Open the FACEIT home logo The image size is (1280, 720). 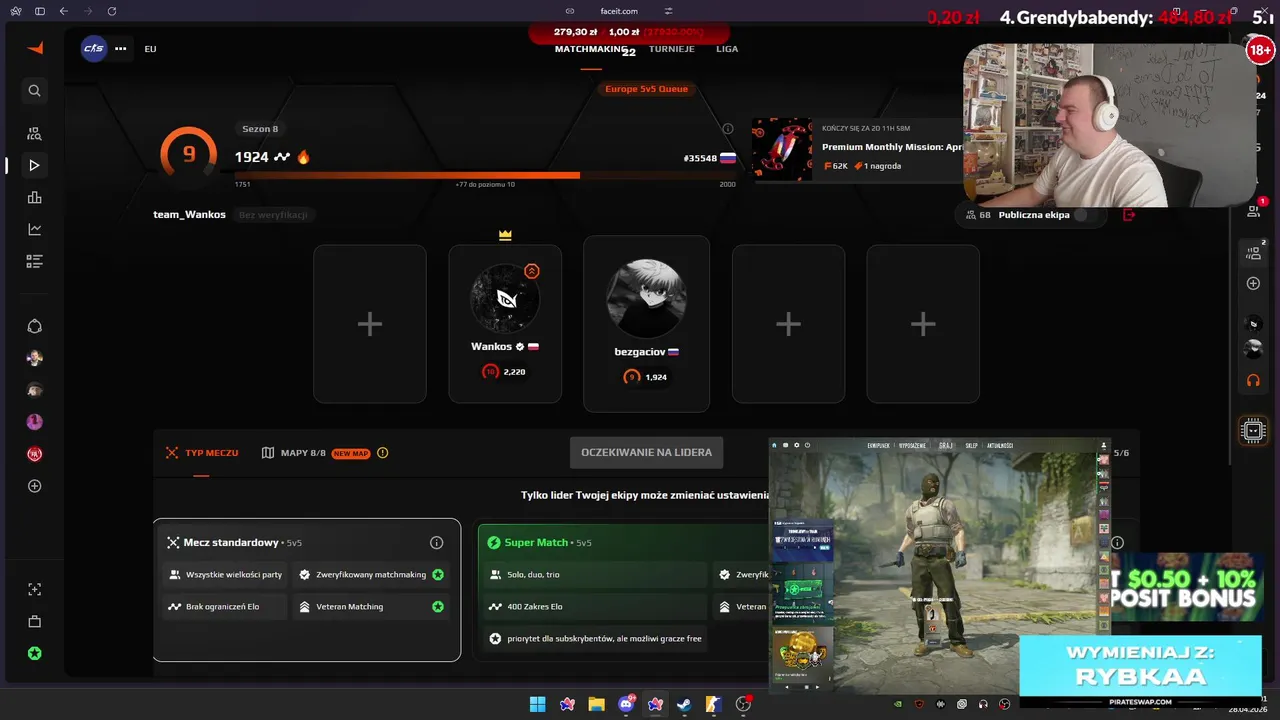35,48
